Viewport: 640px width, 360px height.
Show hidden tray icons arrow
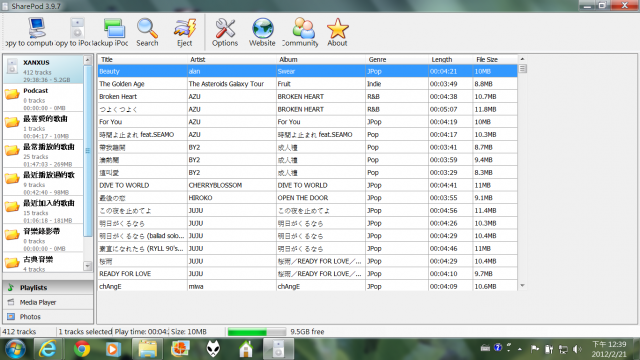tap(520, 349)
